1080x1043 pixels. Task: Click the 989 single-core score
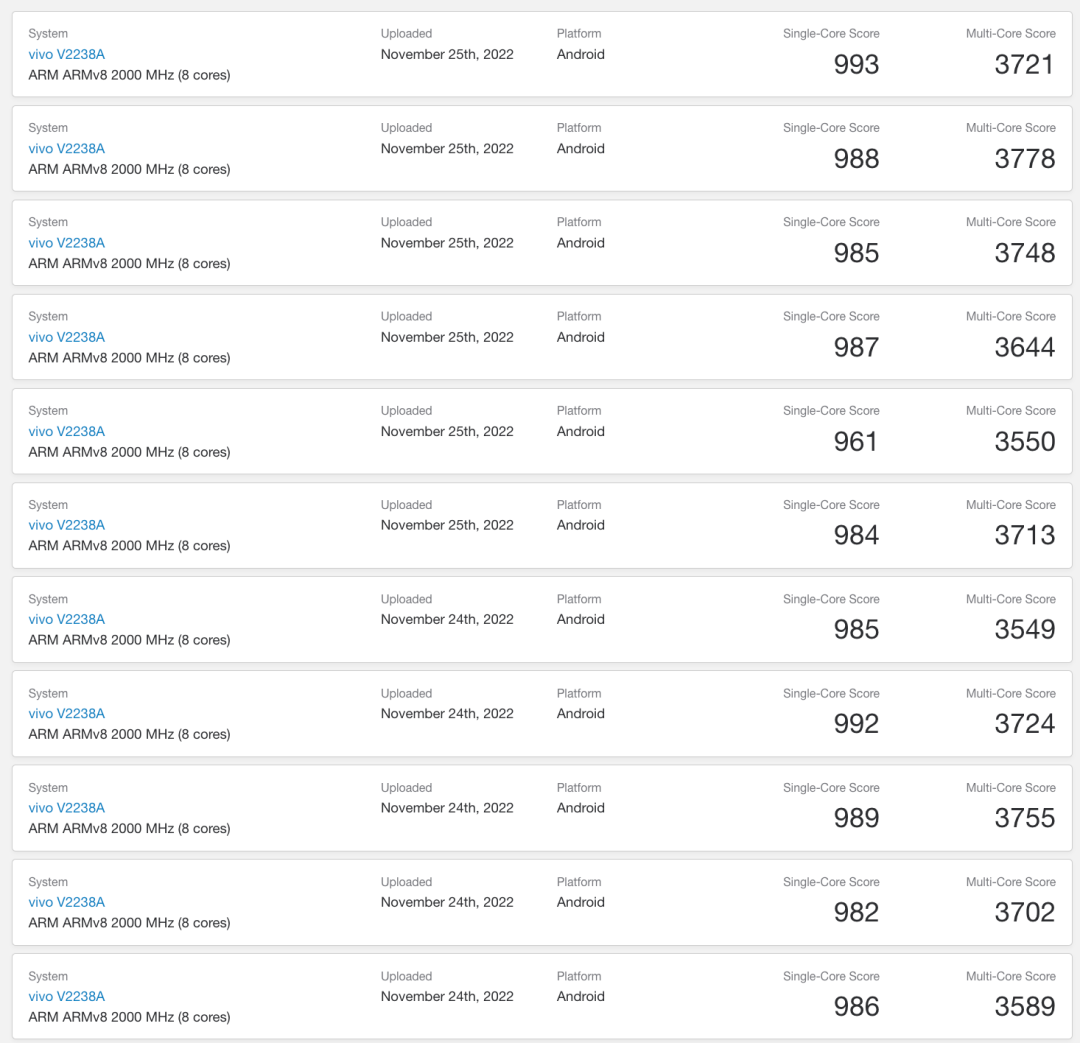(x=856, y=818)
